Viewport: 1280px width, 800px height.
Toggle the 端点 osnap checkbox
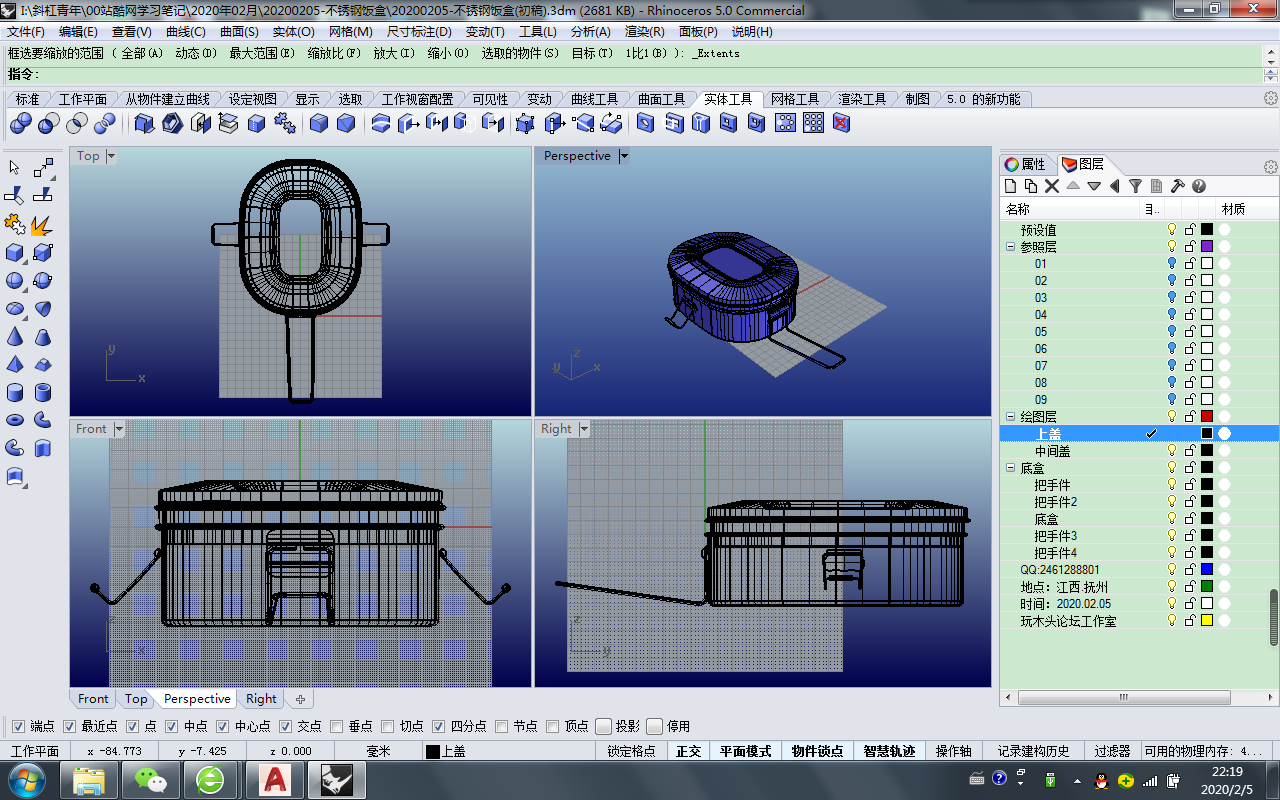19,726
